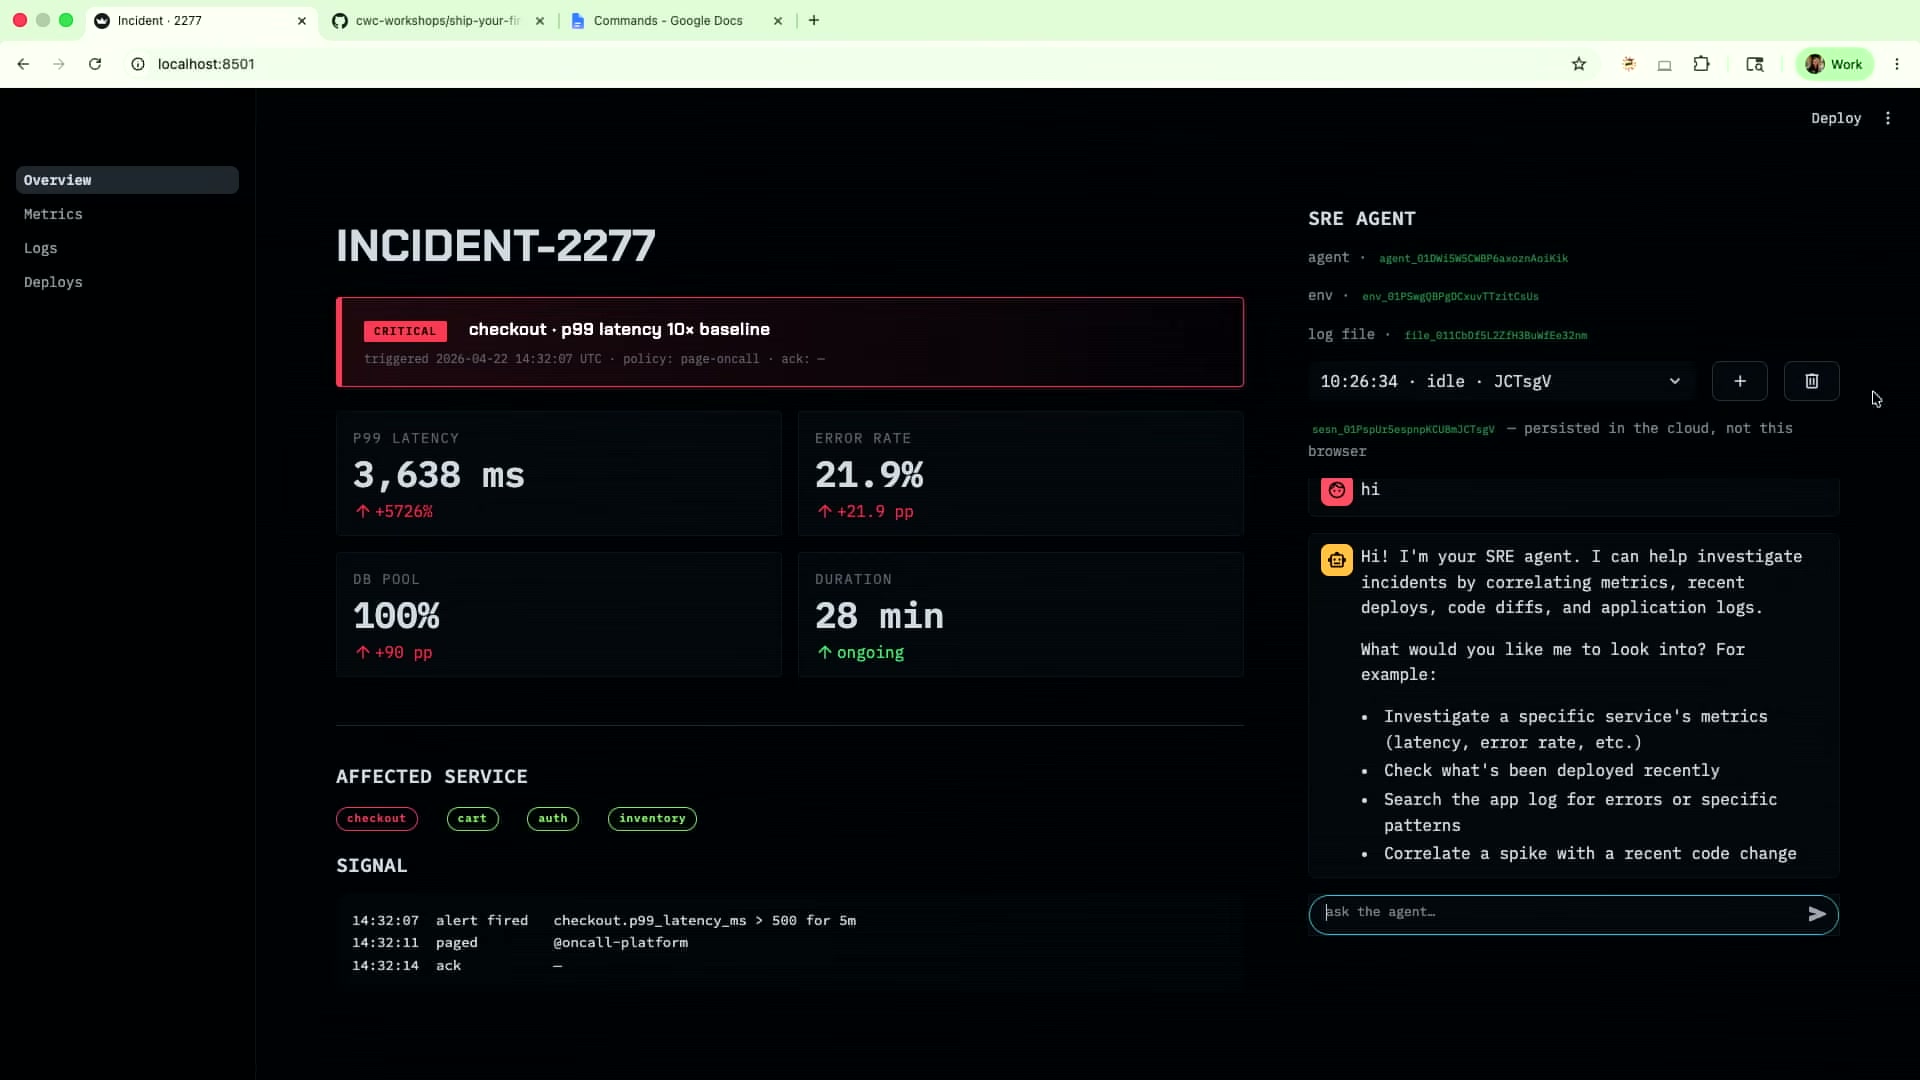Click the inventory service tag

[x=652, y=819]
